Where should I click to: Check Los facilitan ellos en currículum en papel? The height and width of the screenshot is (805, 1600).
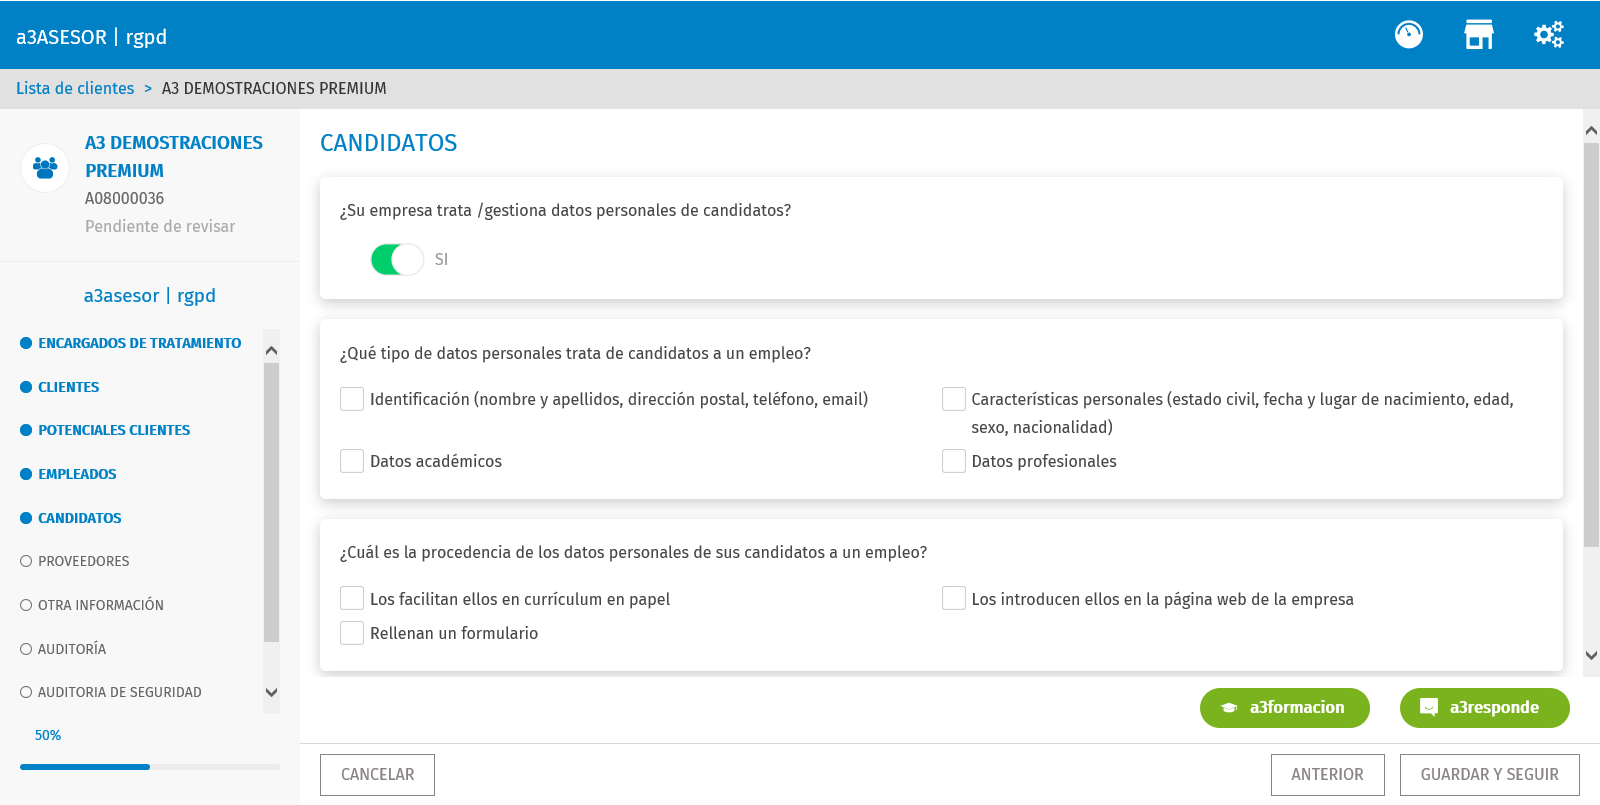tap(352, 598)
